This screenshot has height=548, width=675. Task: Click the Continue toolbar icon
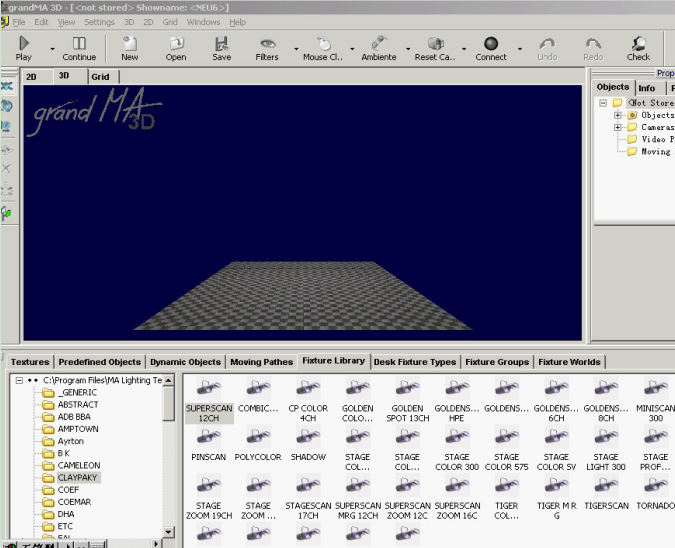(79, 48)
